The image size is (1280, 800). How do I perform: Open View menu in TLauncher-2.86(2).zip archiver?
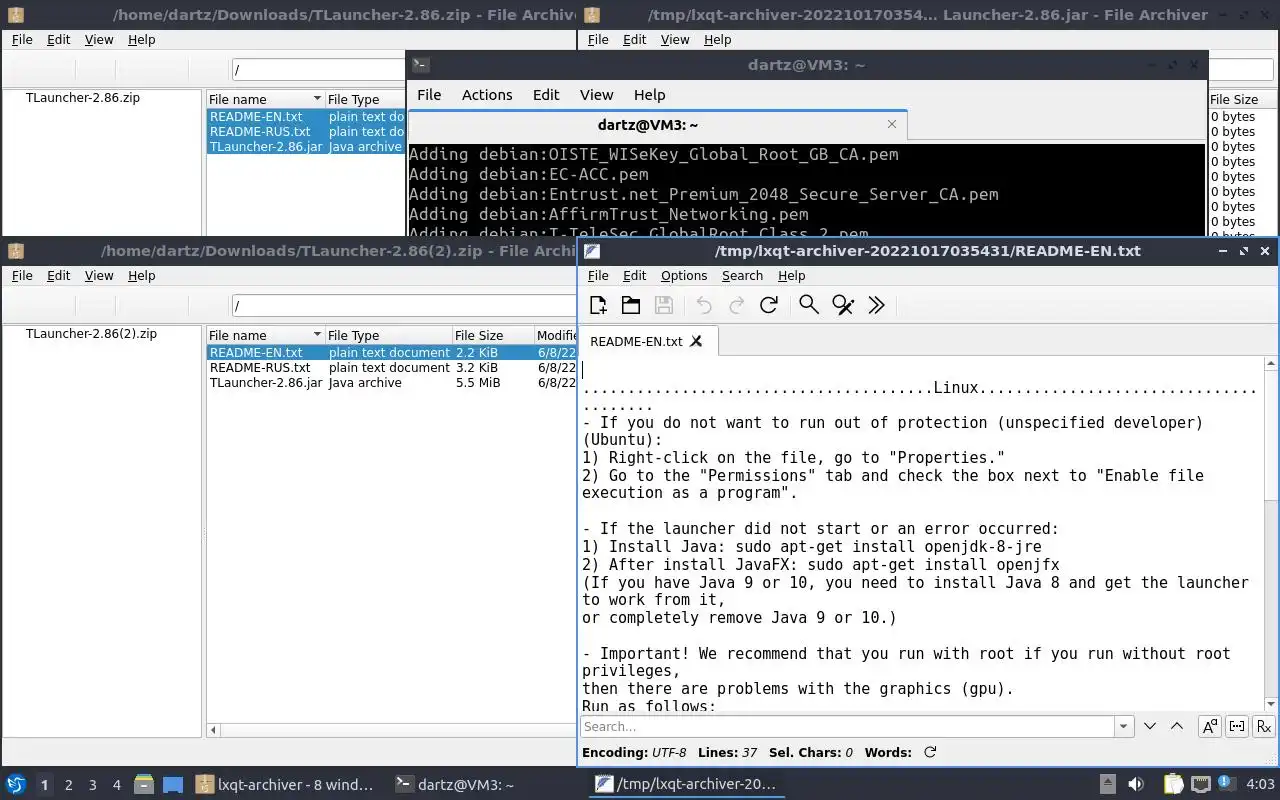(x=99, y=276)
